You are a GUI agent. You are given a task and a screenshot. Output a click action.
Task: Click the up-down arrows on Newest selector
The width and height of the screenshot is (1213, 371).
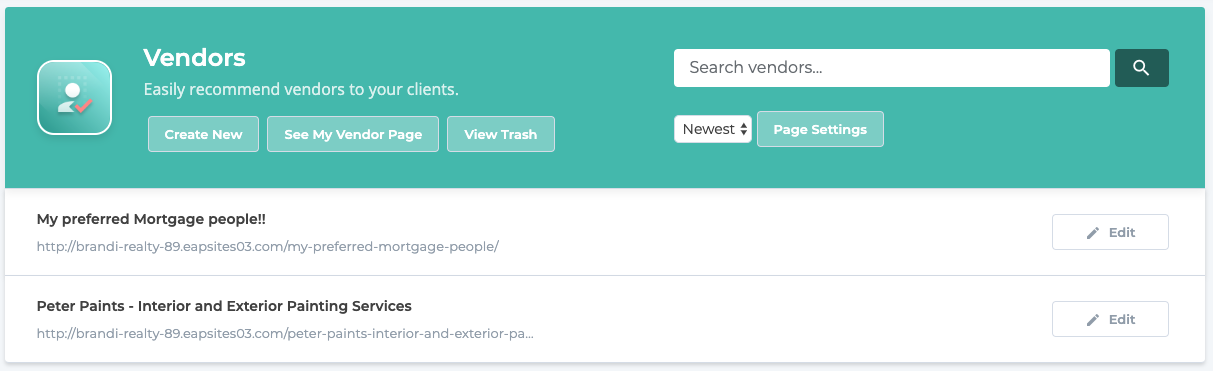tap(743, 129)
